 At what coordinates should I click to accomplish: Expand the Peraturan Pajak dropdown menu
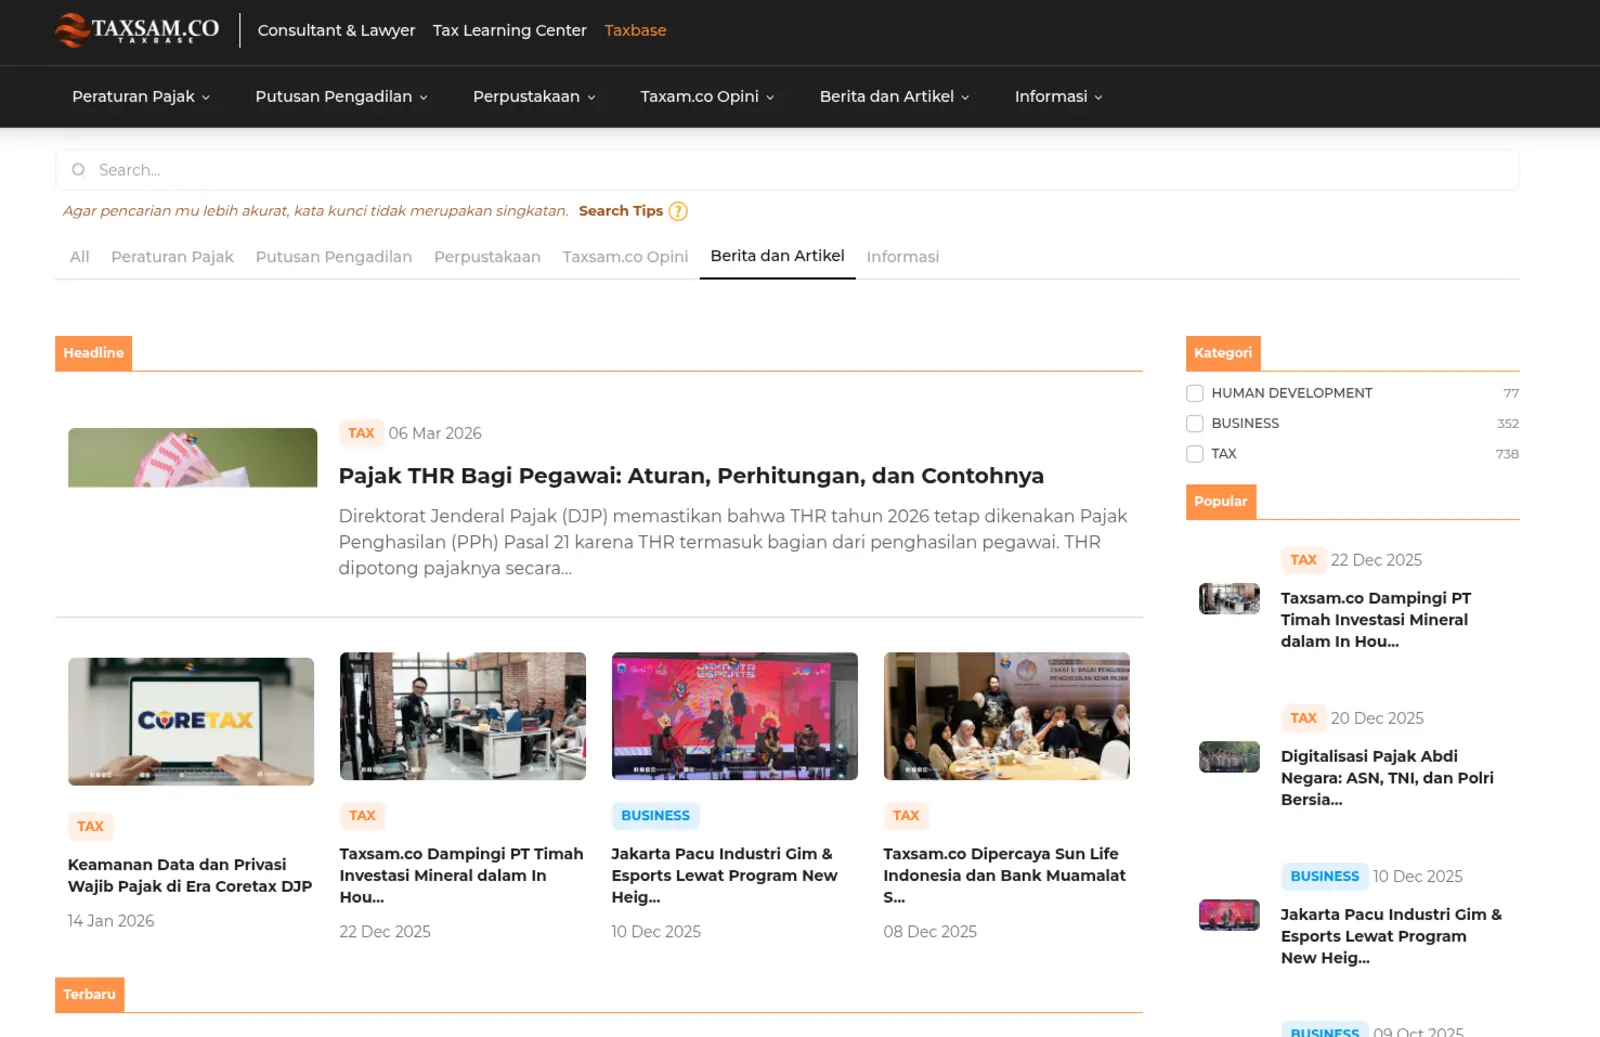pyautogui.click(x=141, y=96)
